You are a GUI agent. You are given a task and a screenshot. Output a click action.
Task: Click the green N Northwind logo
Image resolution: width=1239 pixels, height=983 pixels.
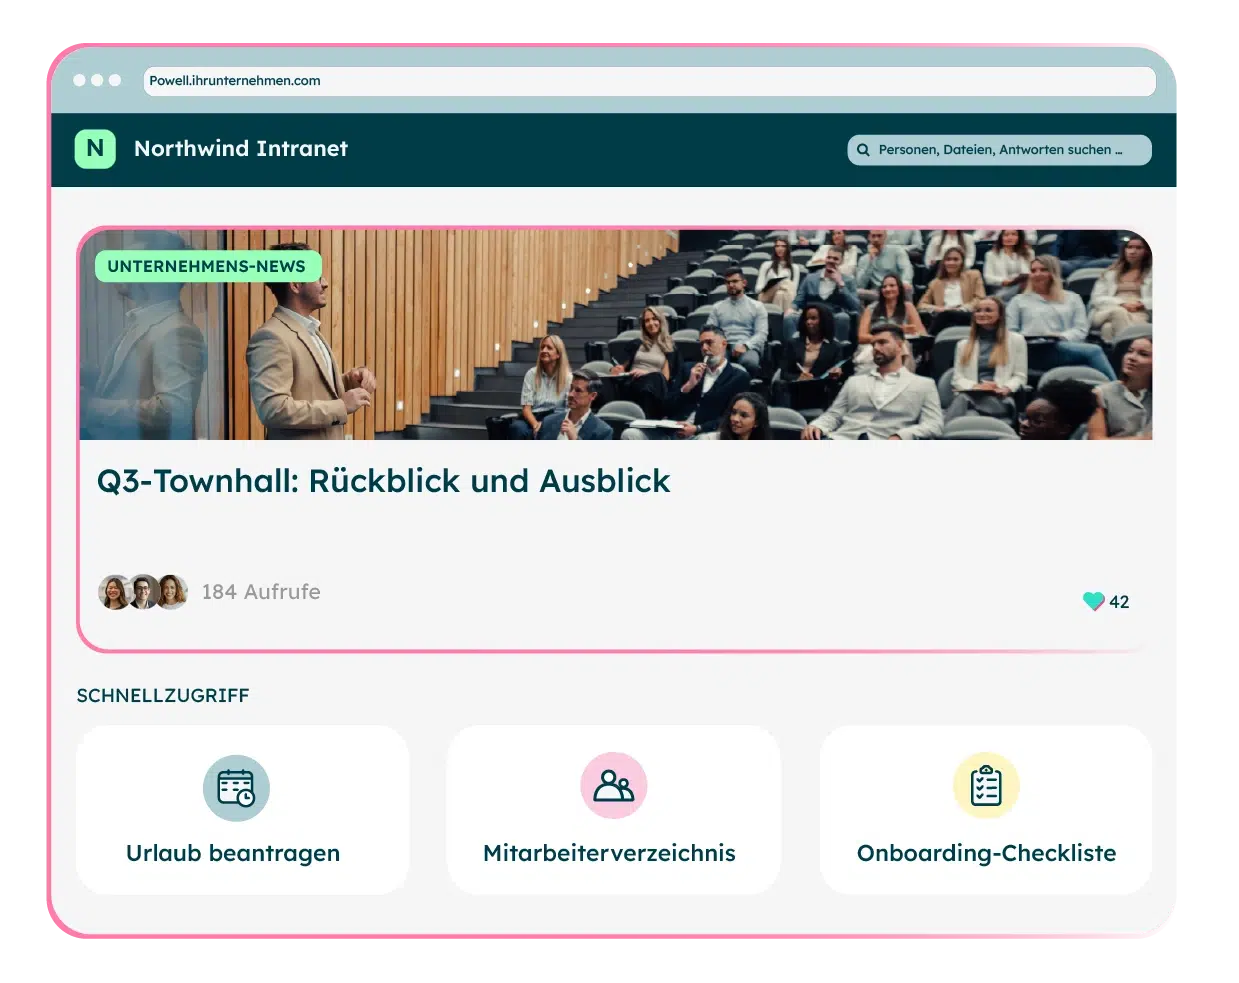(95, 149)
